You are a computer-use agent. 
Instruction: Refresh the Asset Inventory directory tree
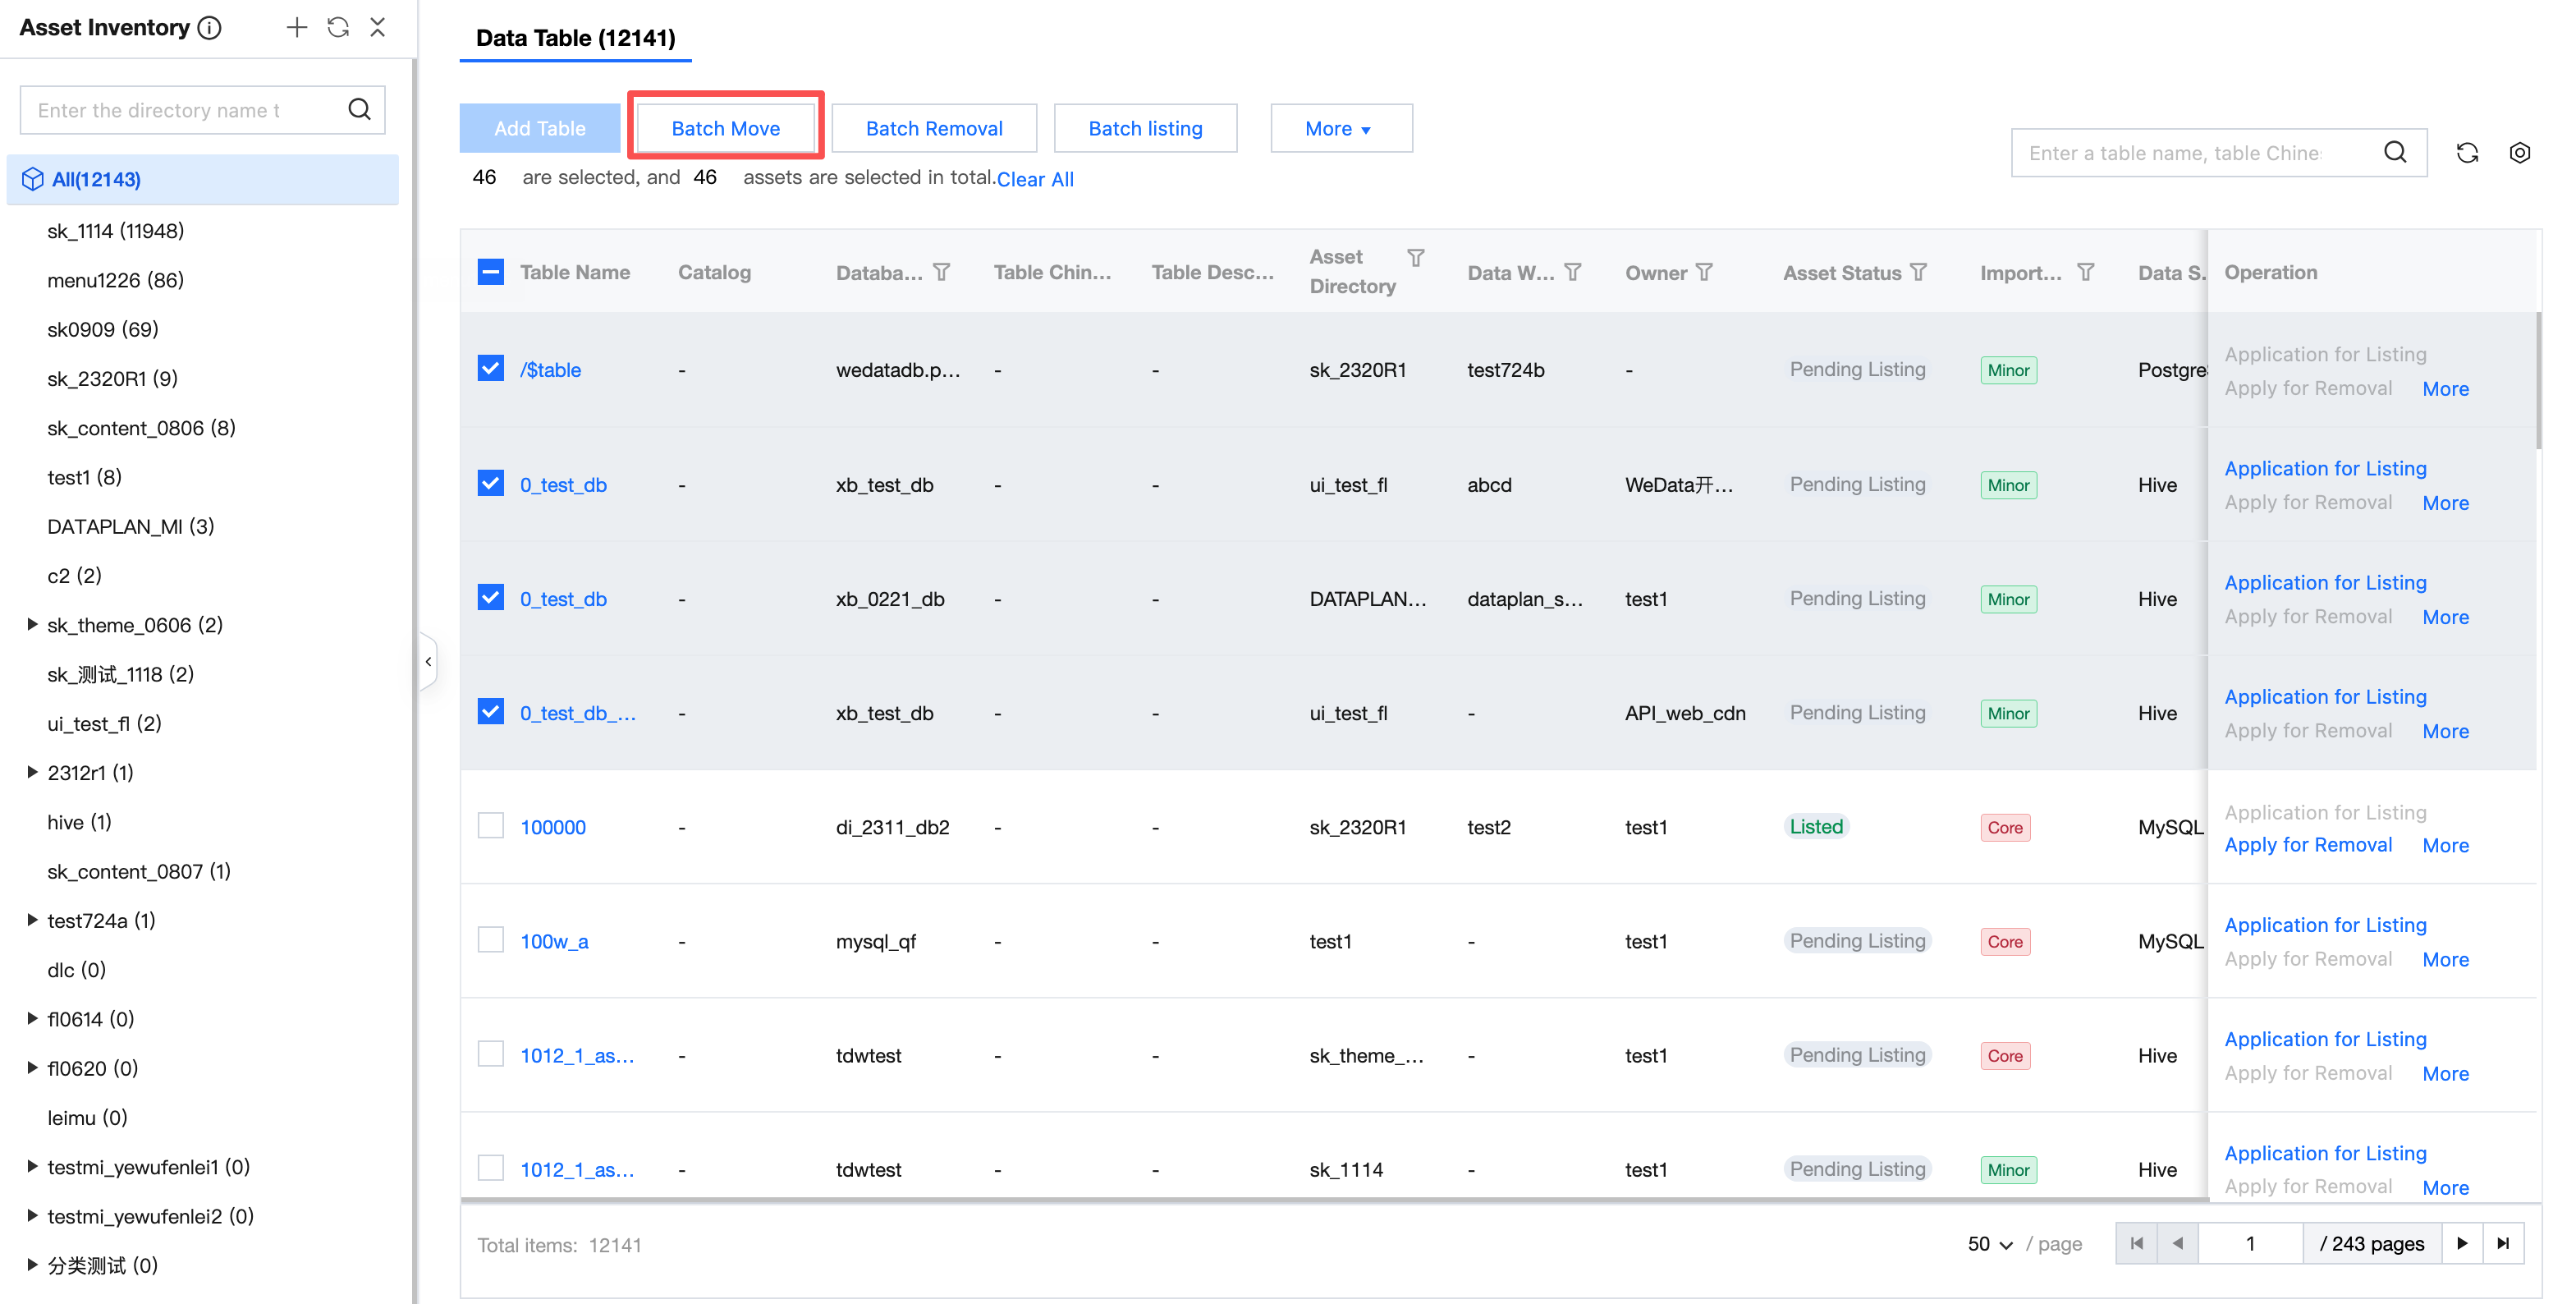click(x=338, y=27)
